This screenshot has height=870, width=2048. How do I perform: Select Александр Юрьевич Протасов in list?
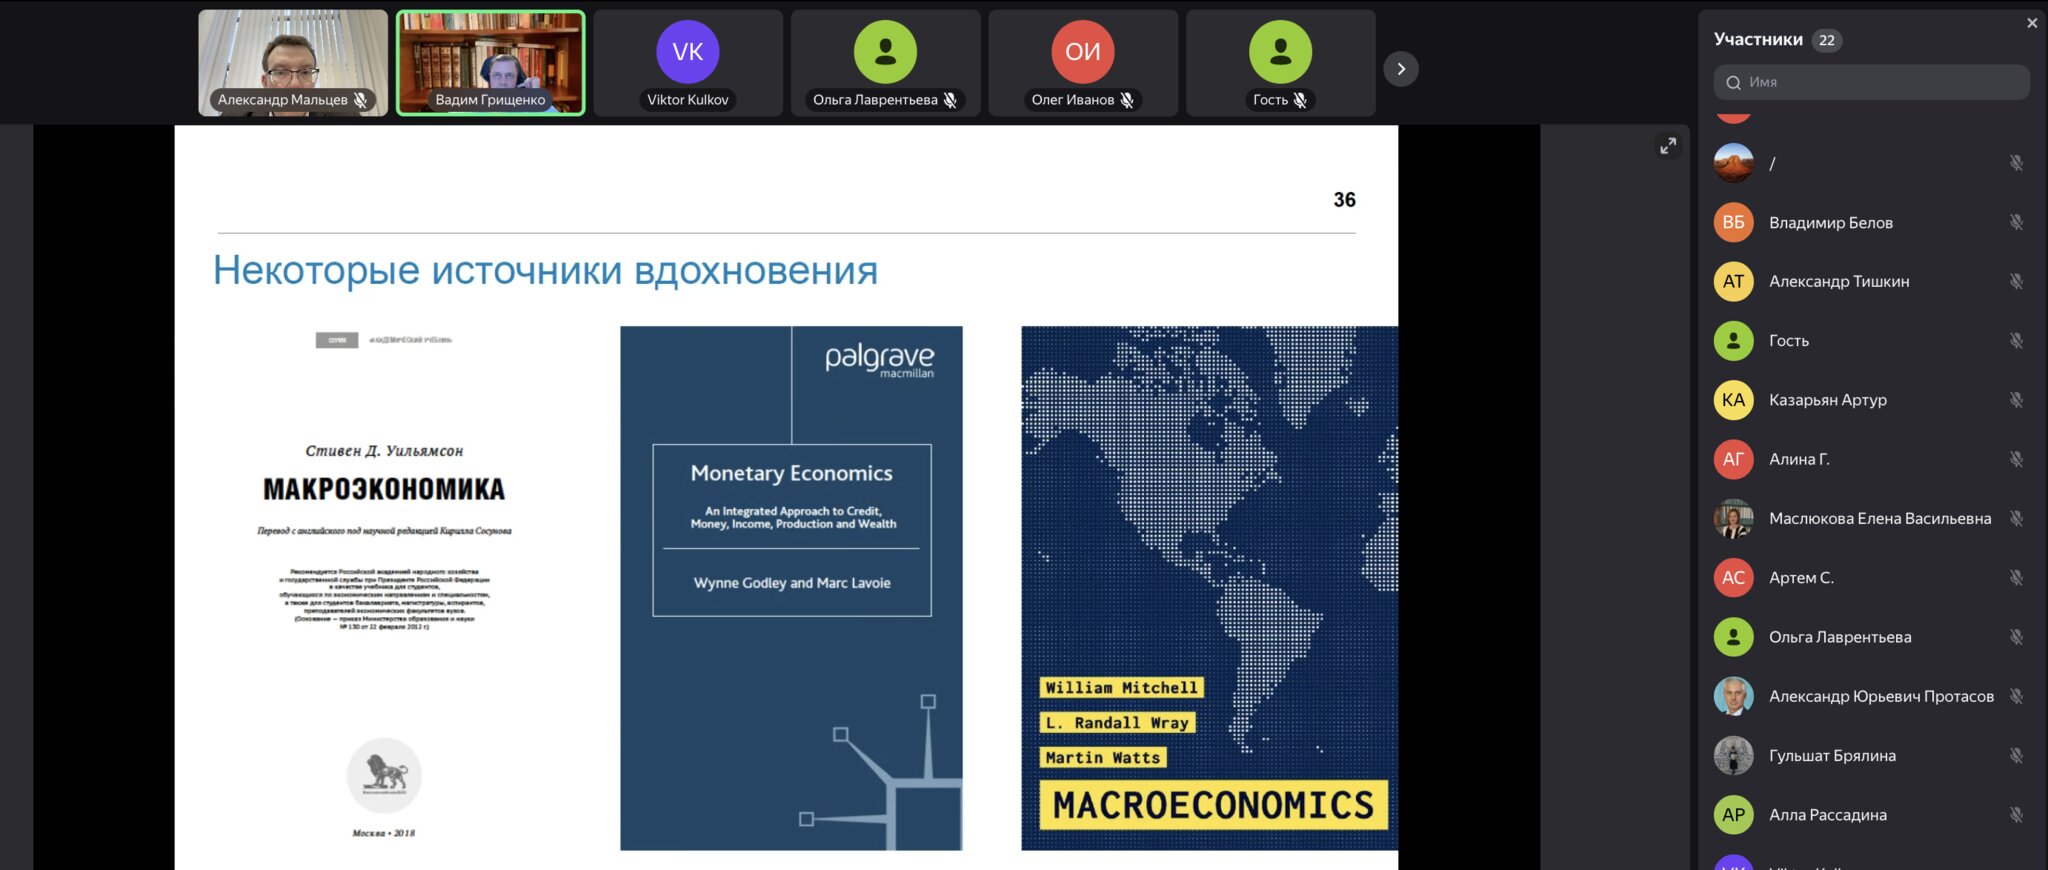coord(1880,696)
